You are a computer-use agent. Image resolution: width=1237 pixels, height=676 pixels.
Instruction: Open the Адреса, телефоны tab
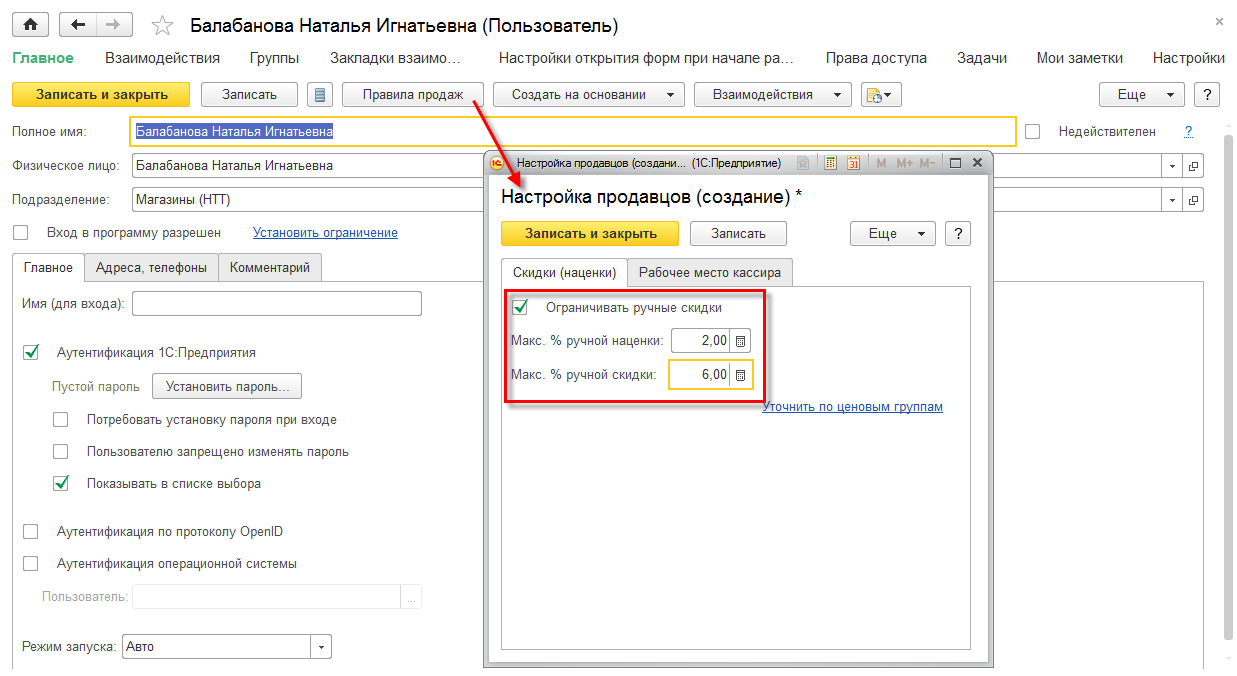(x=152, y=267)
